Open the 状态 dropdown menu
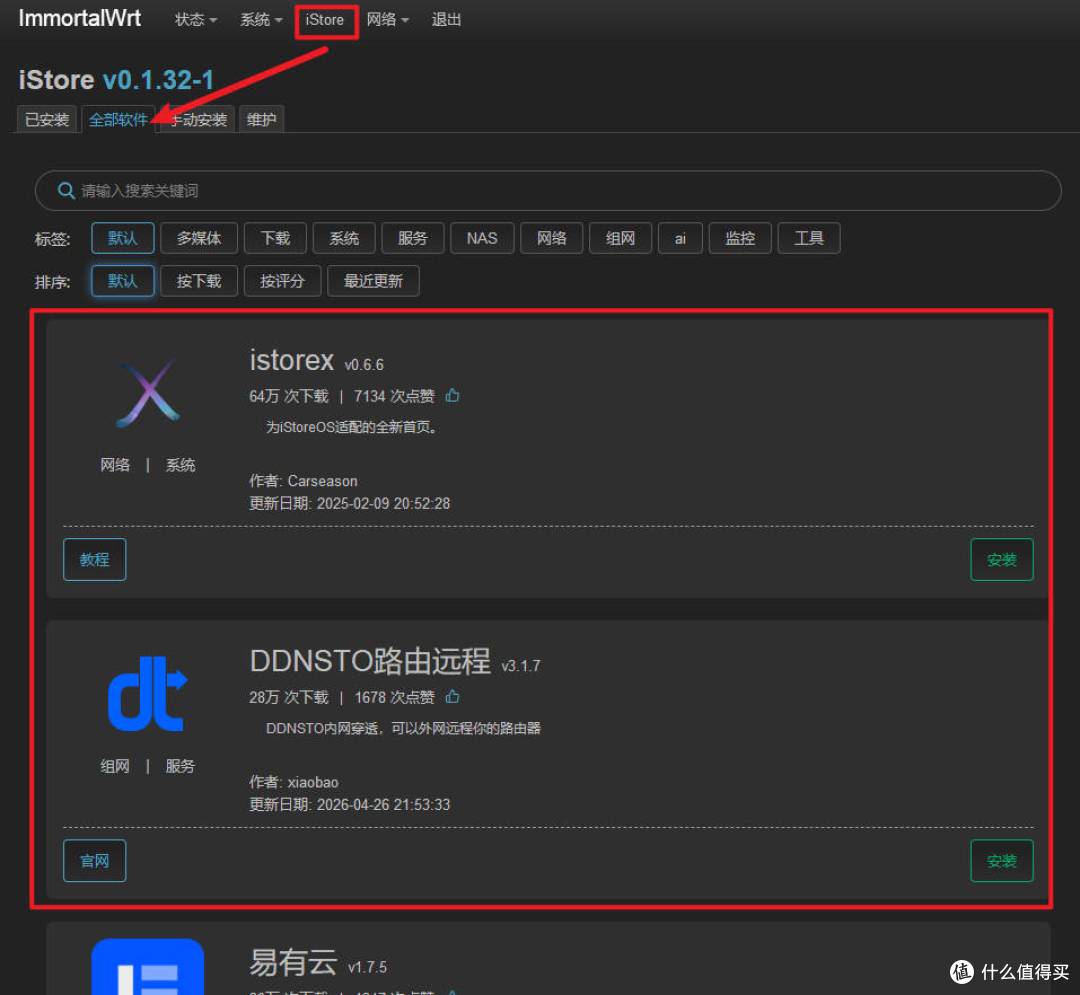 point(196,20)
